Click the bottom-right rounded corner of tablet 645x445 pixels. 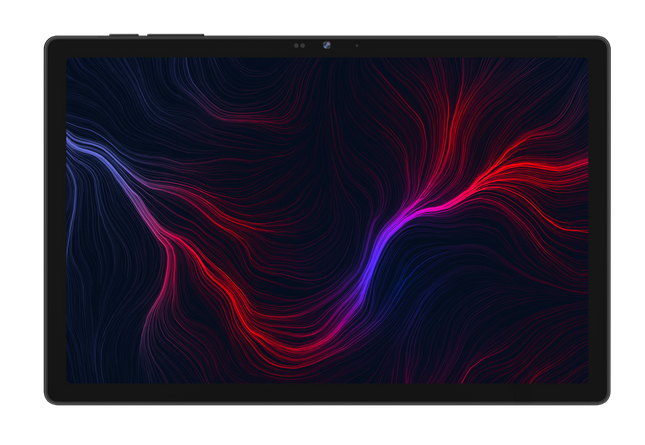click(x=604, y=399)
